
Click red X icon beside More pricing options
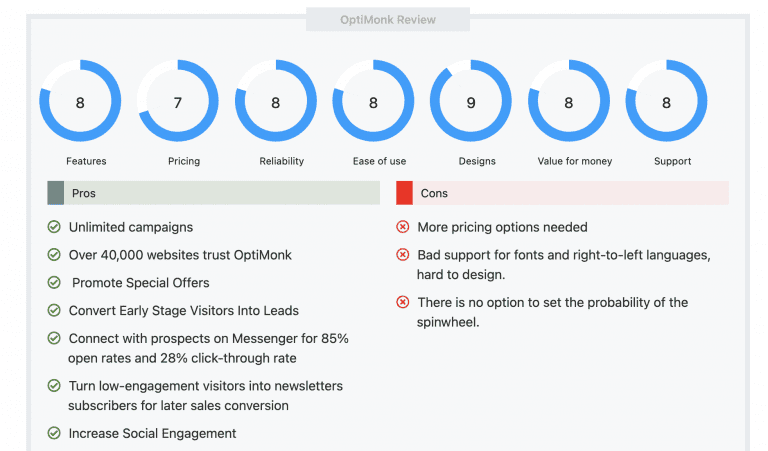[x=403, y=227]
